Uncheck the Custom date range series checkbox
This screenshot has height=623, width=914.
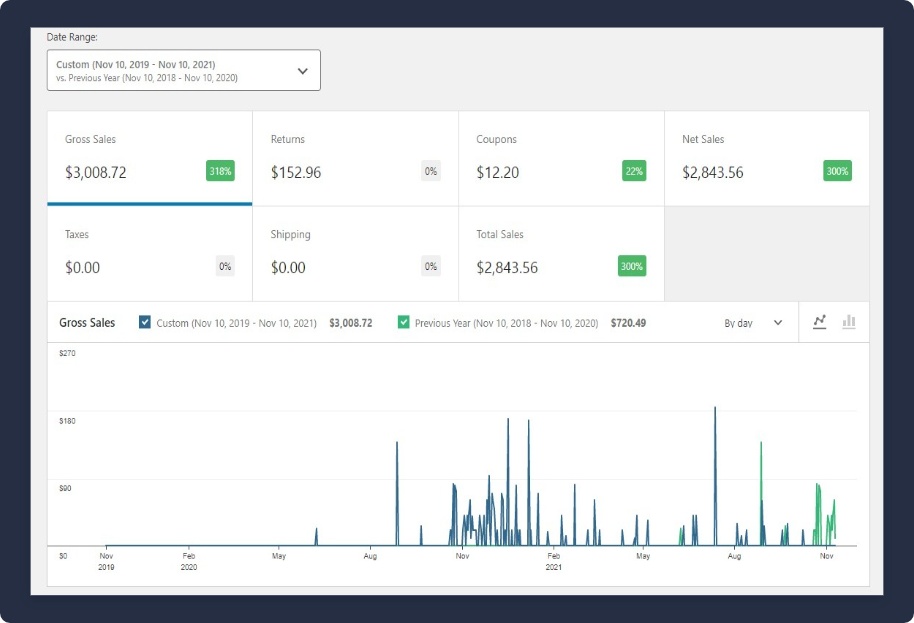[145, 322]
